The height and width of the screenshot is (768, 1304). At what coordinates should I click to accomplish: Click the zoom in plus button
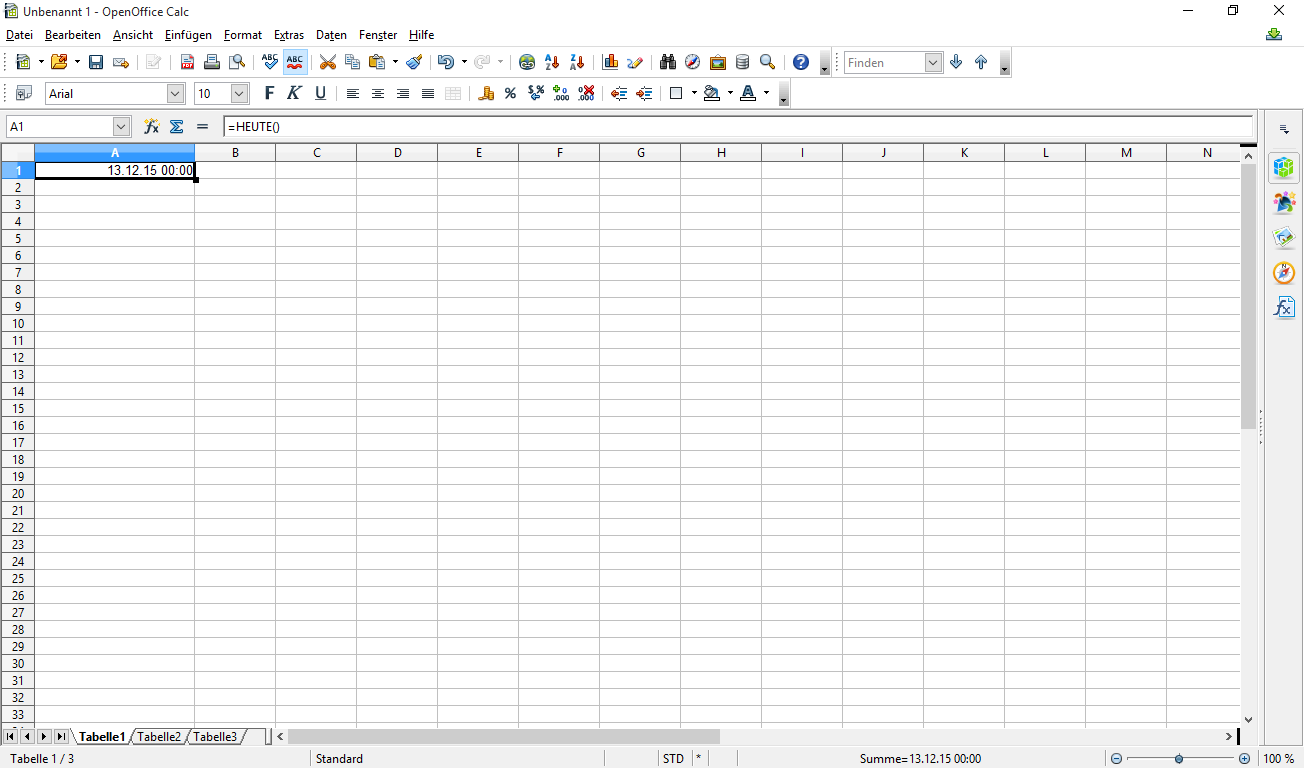tap(1244, 759)
